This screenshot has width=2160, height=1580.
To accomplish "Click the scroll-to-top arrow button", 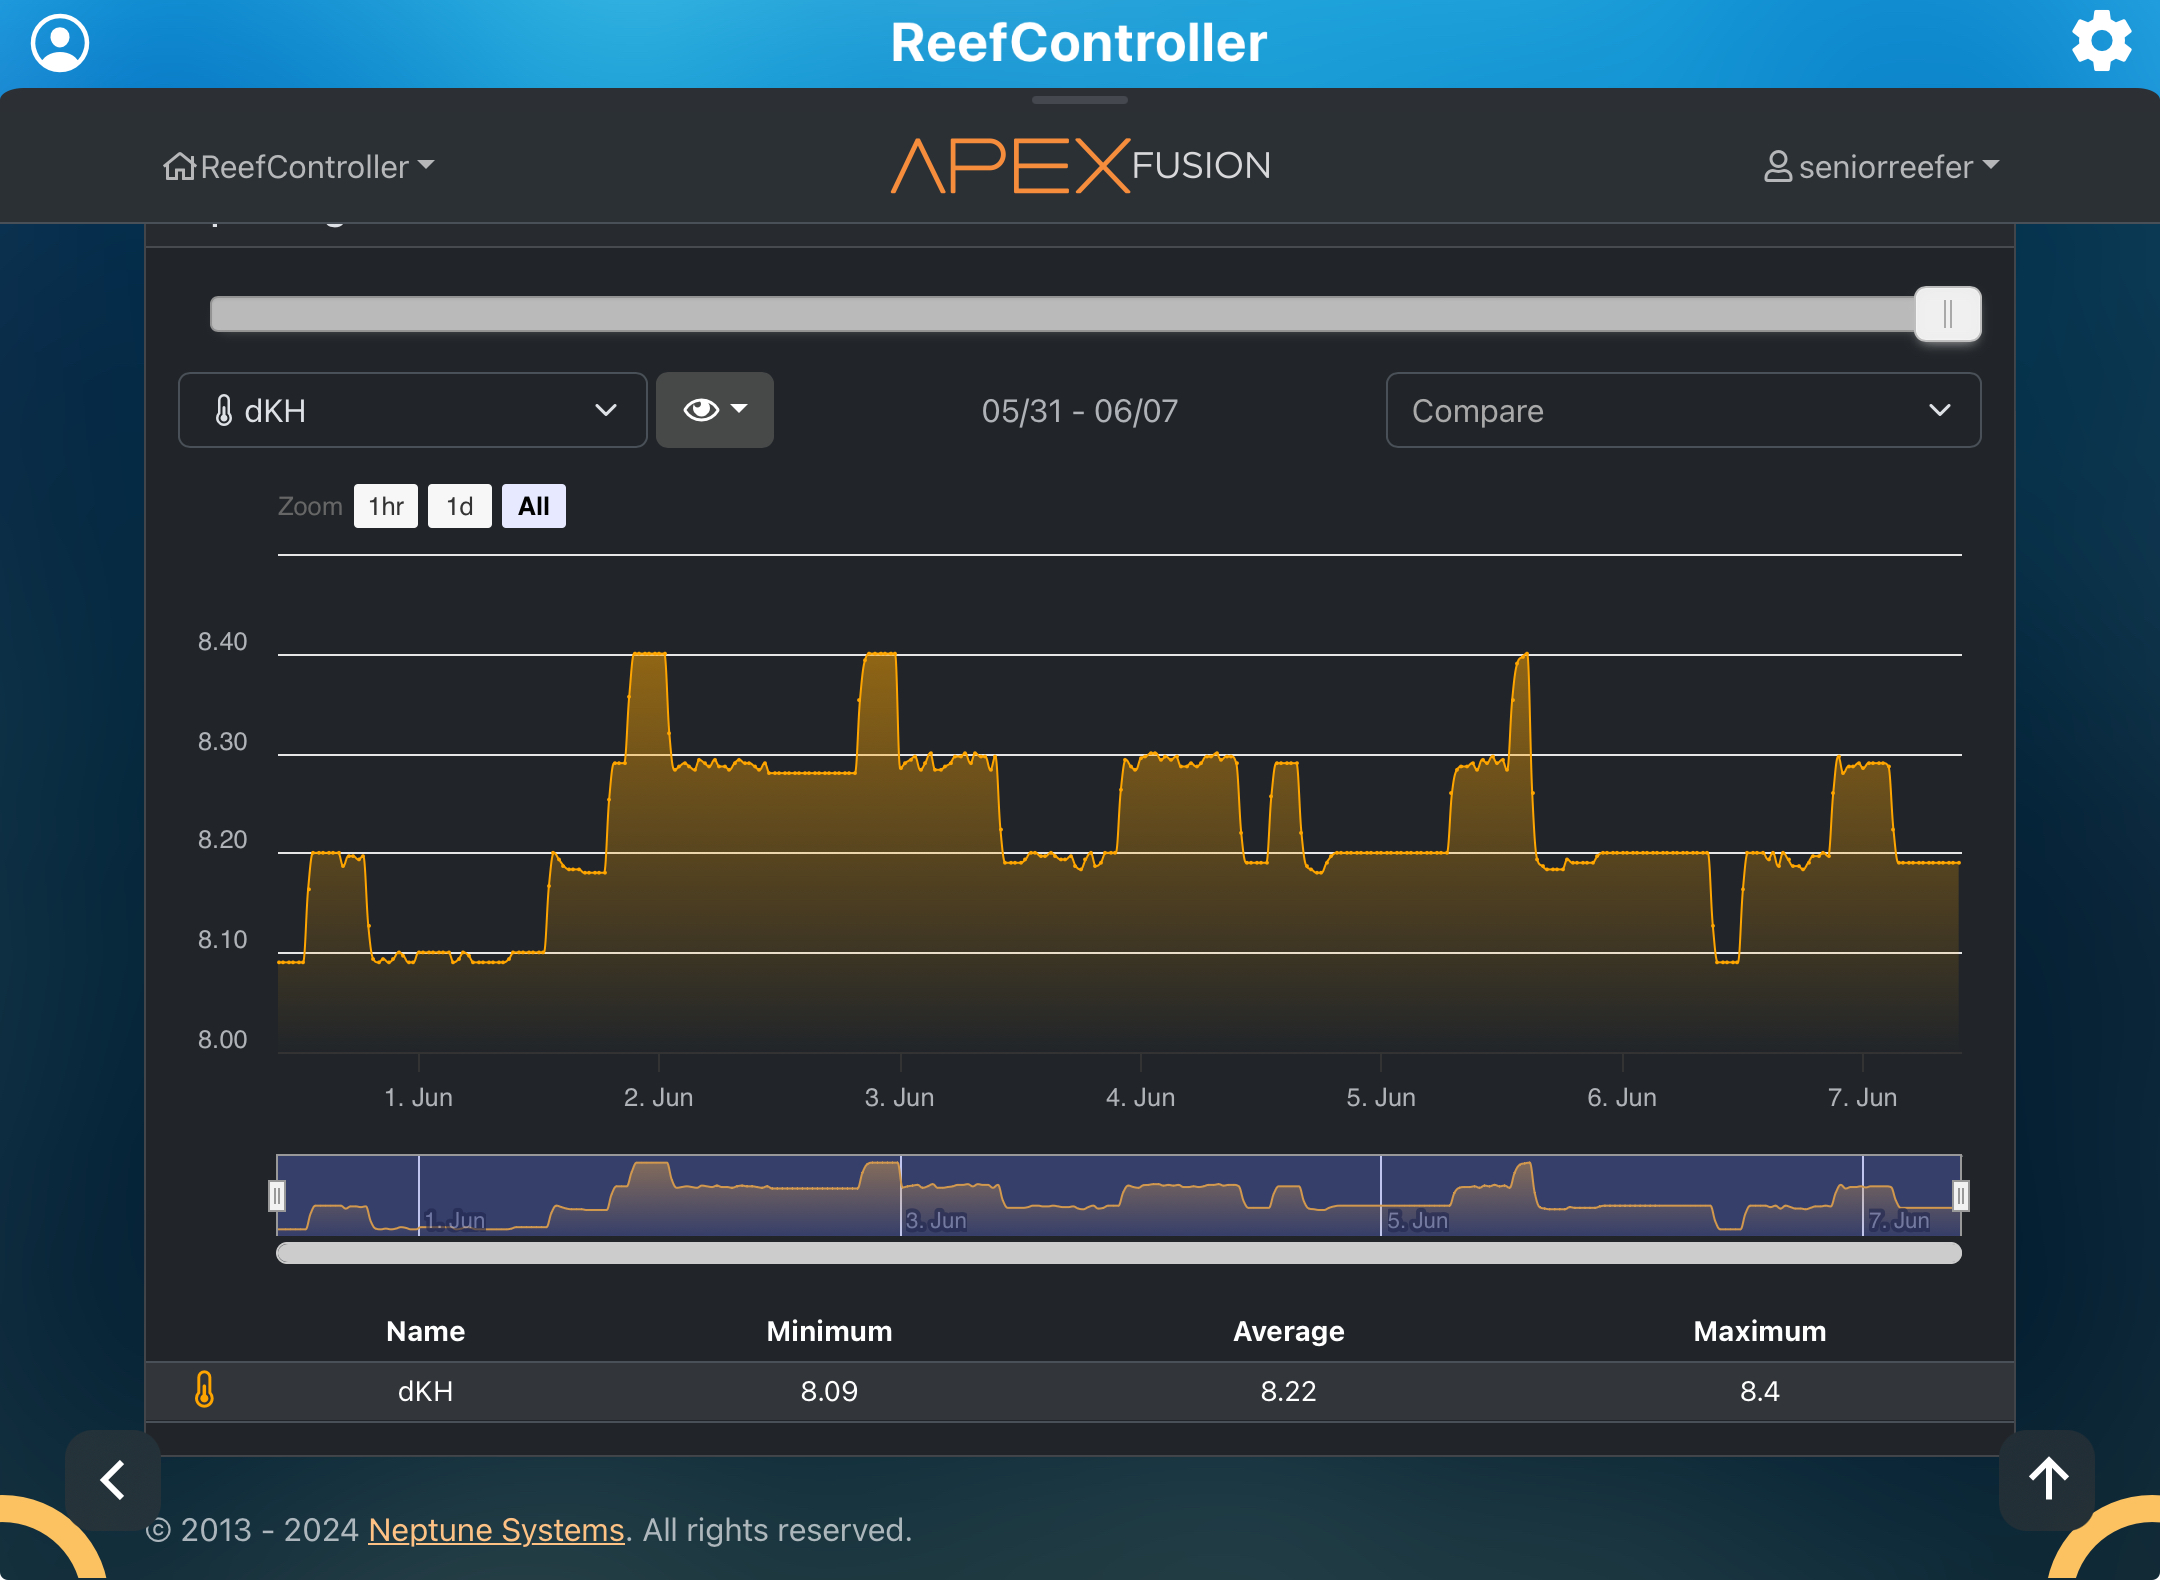I will (x=2047, y=1479).
